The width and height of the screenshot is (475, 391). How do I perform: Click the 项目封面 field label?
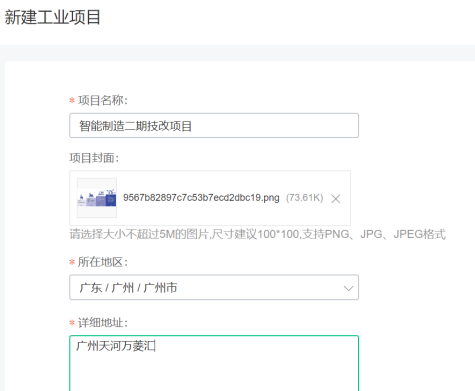(x=94, y=158)
